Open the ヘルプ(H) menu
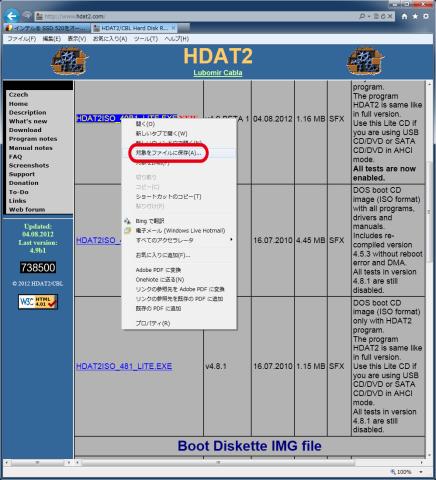 pyautogui.click(x=176, y=39)
